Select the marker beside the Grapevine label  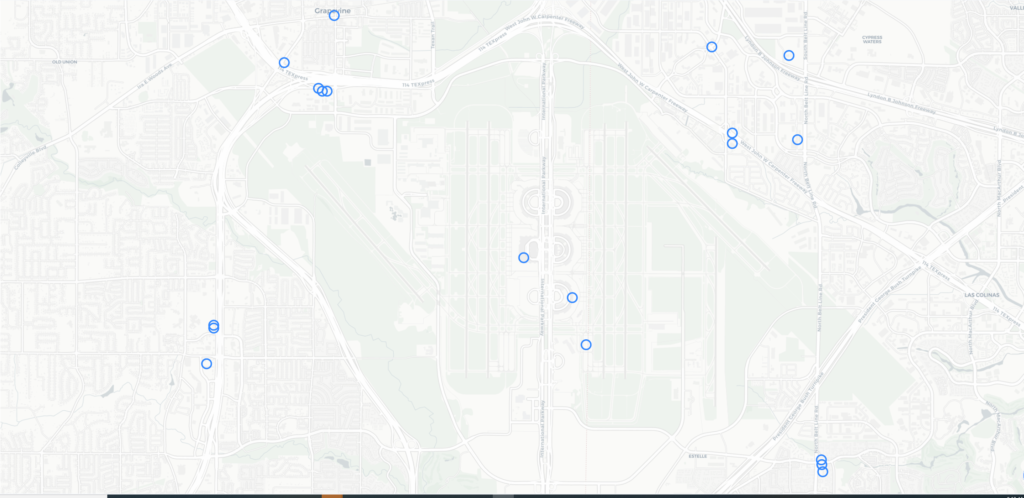pos(334,15)
